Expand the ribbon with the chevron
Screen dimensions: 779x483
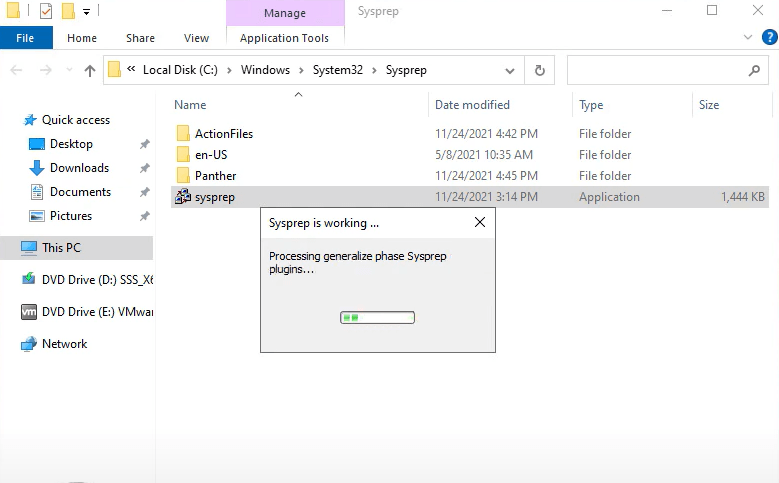click(748, 37)
